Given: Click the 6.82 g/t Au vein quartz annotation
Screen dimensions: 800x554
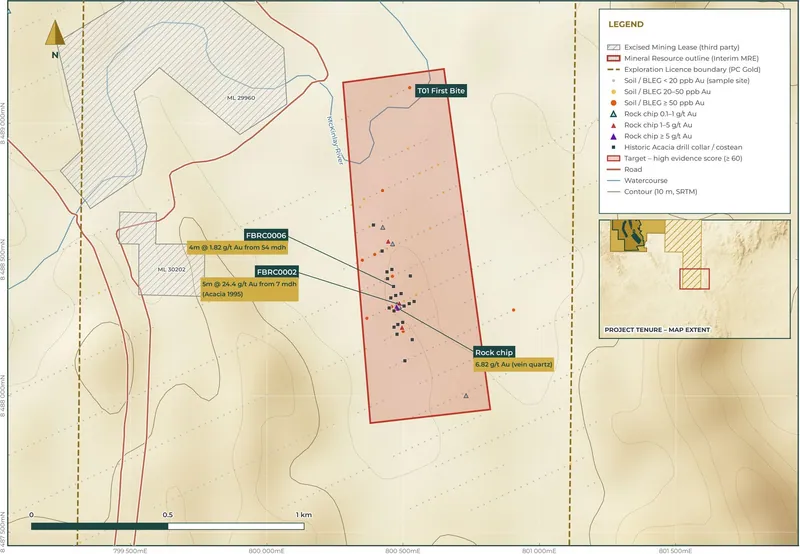Looking at the screenshot, I should [x=513, y=365].
